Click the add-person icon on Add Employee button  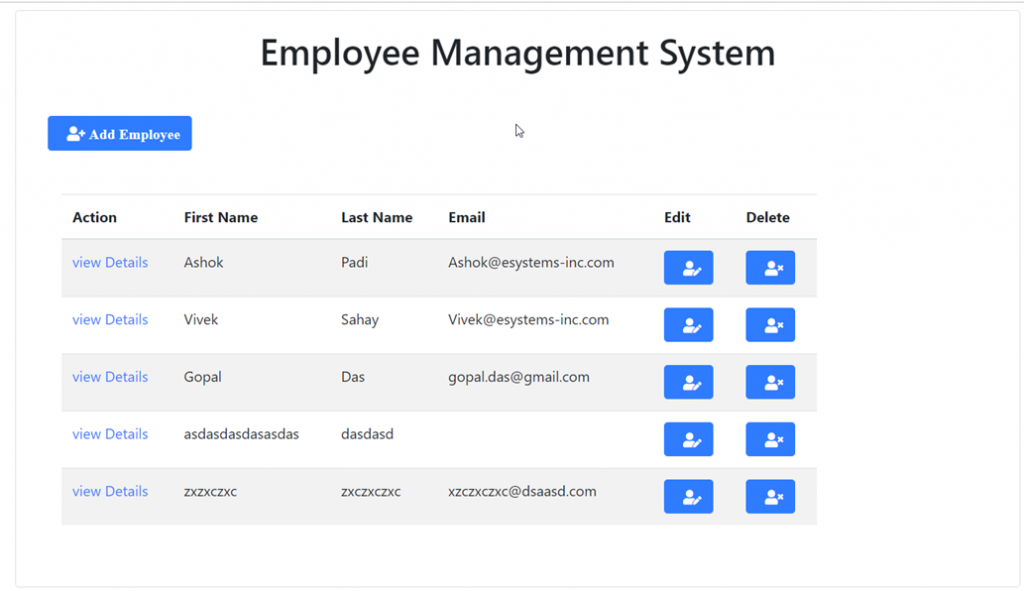(75, 133)
